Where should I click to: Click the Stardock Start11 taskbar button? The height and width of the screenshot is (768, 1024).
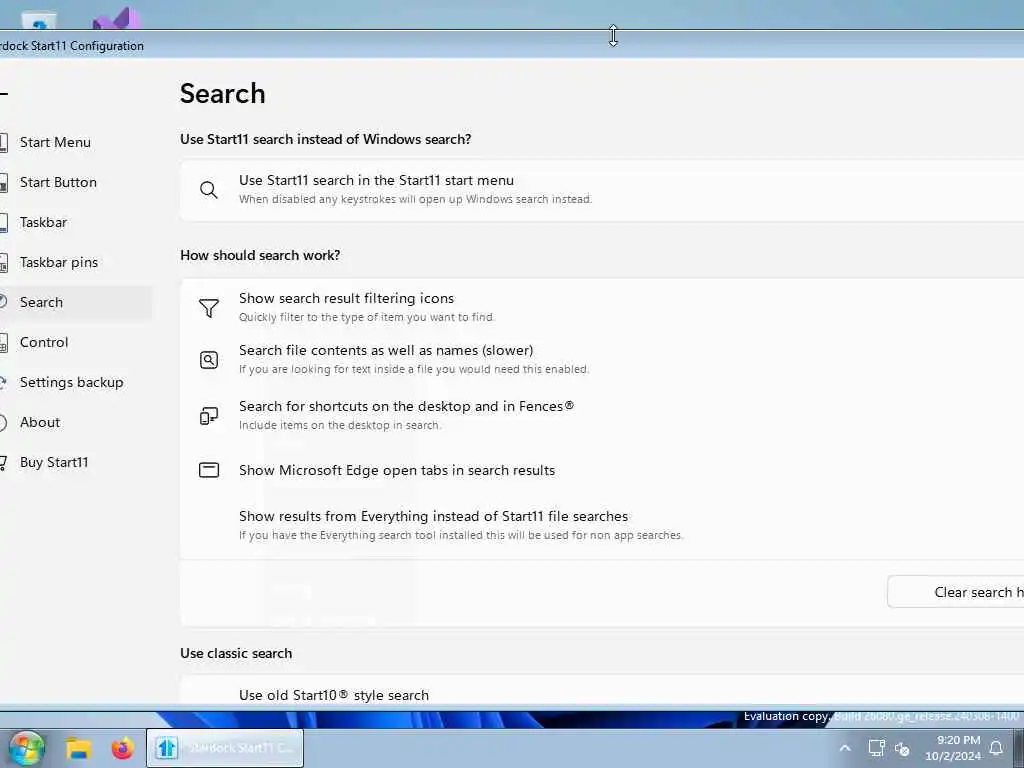(225, 748)
